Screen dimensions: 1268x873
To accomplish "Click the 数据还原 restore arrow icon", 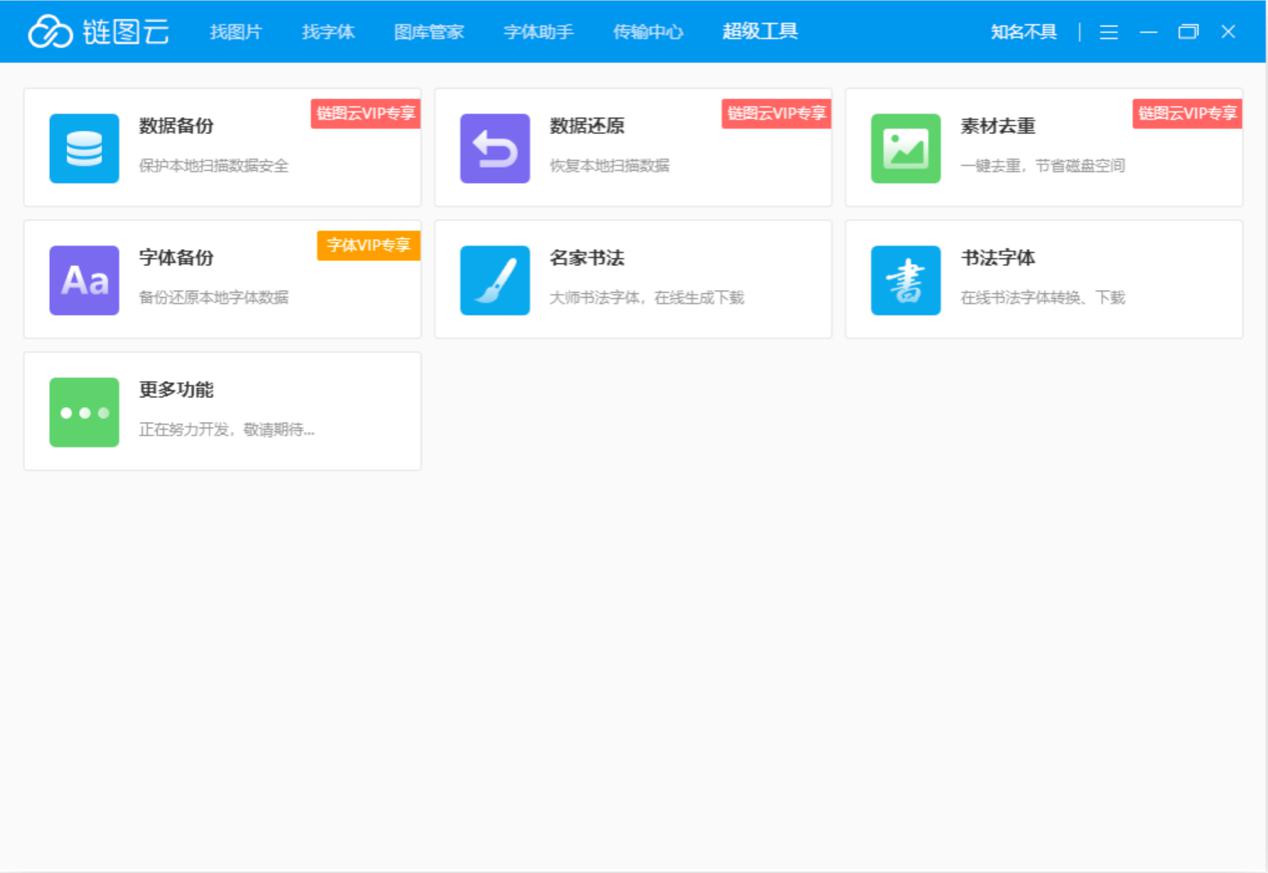I will (x=495, y=148).
